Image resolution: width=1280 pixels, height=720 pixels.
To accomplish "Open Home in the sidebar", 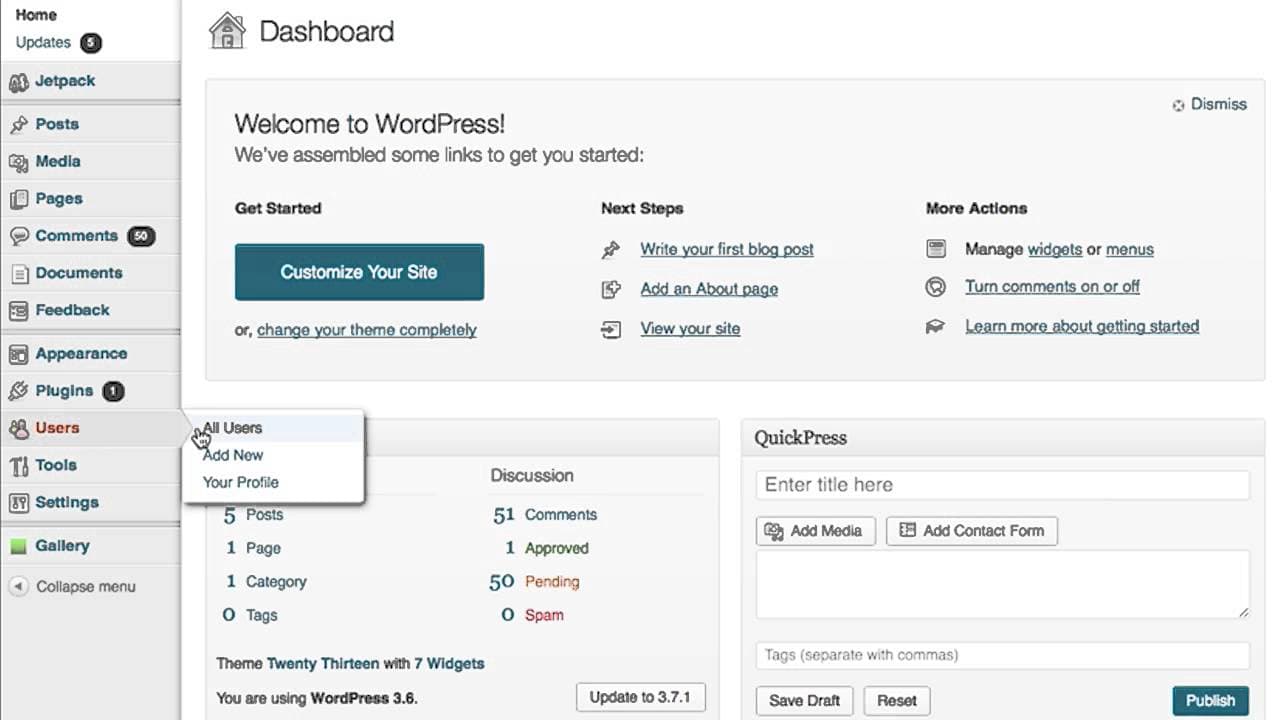I will (x=36, y=15).
